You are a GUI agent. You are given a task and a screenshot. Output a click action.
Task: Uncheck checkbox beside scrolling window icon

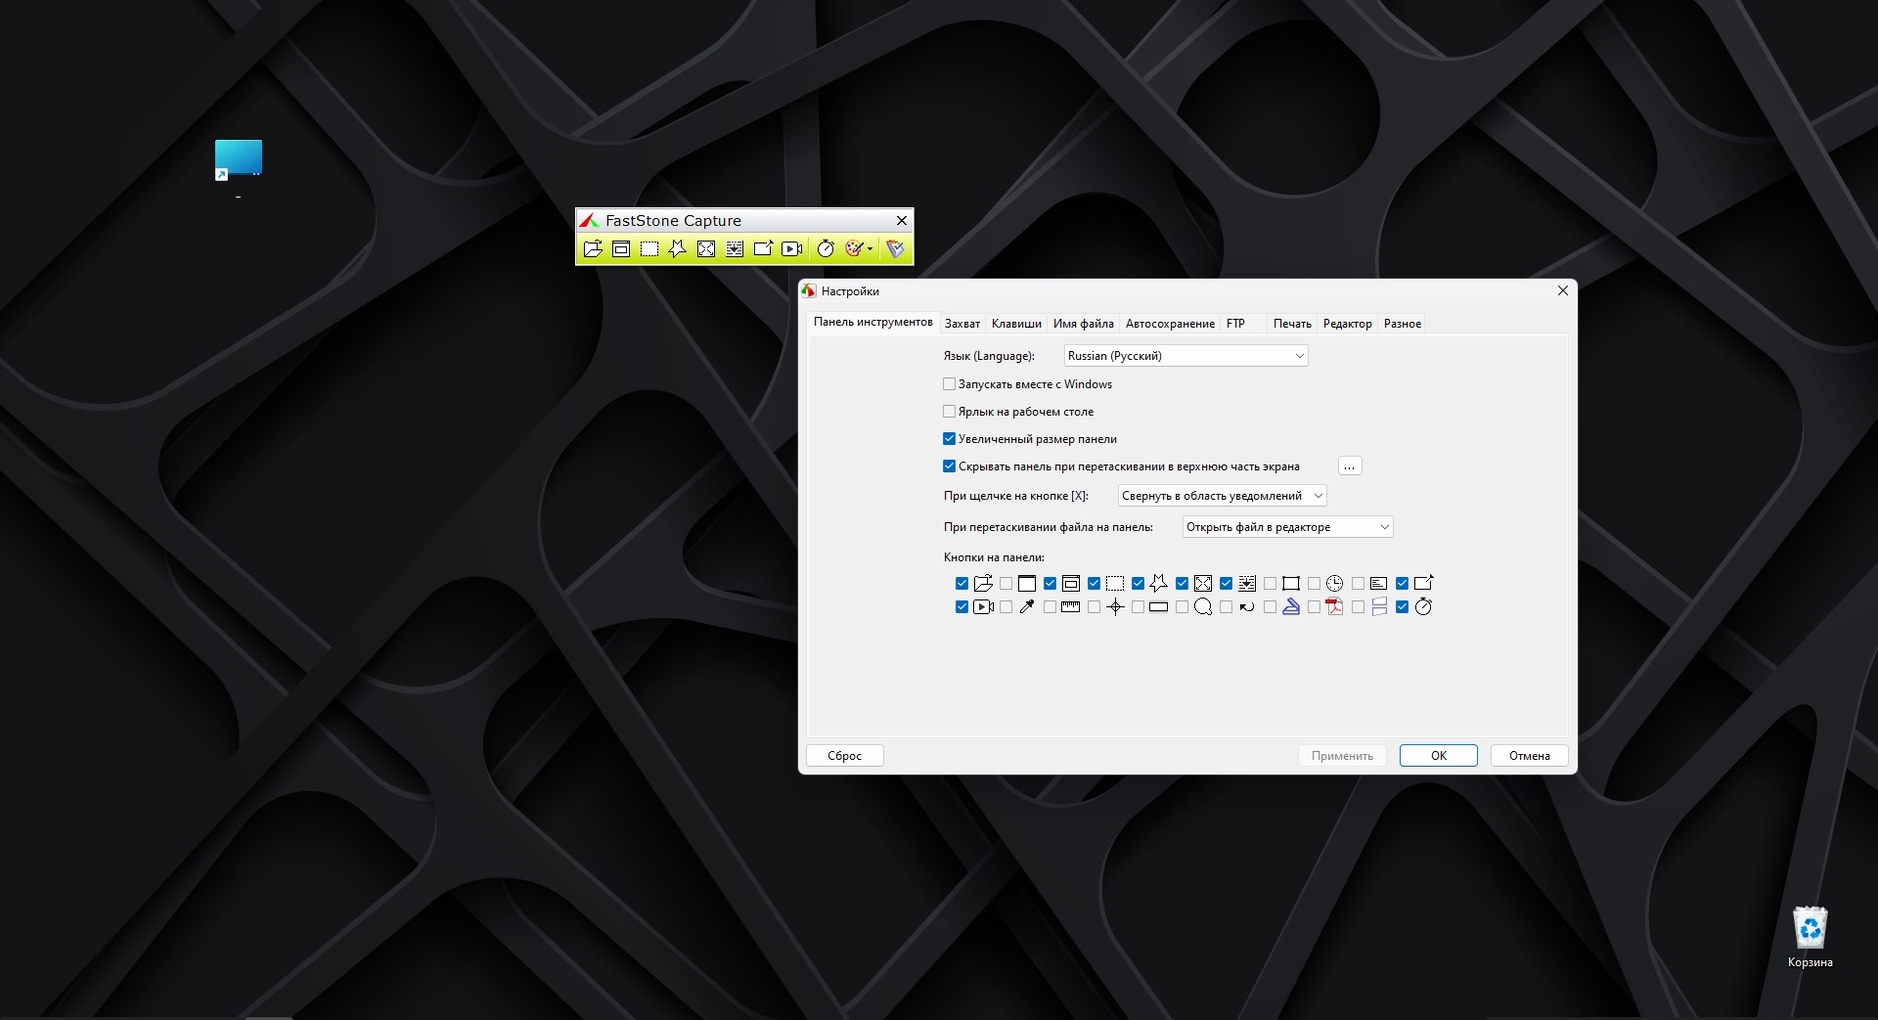[1226, 584]
